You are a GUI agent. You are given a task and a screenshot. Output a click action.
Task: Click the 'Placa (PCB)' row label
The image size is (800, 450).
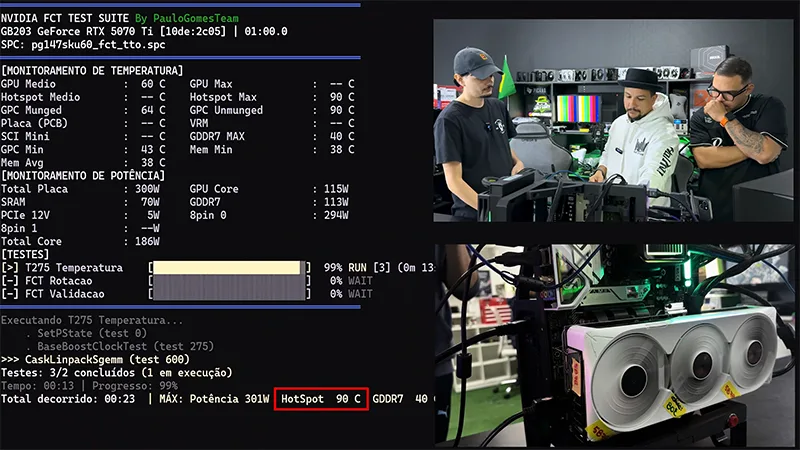tap(34, 123)
